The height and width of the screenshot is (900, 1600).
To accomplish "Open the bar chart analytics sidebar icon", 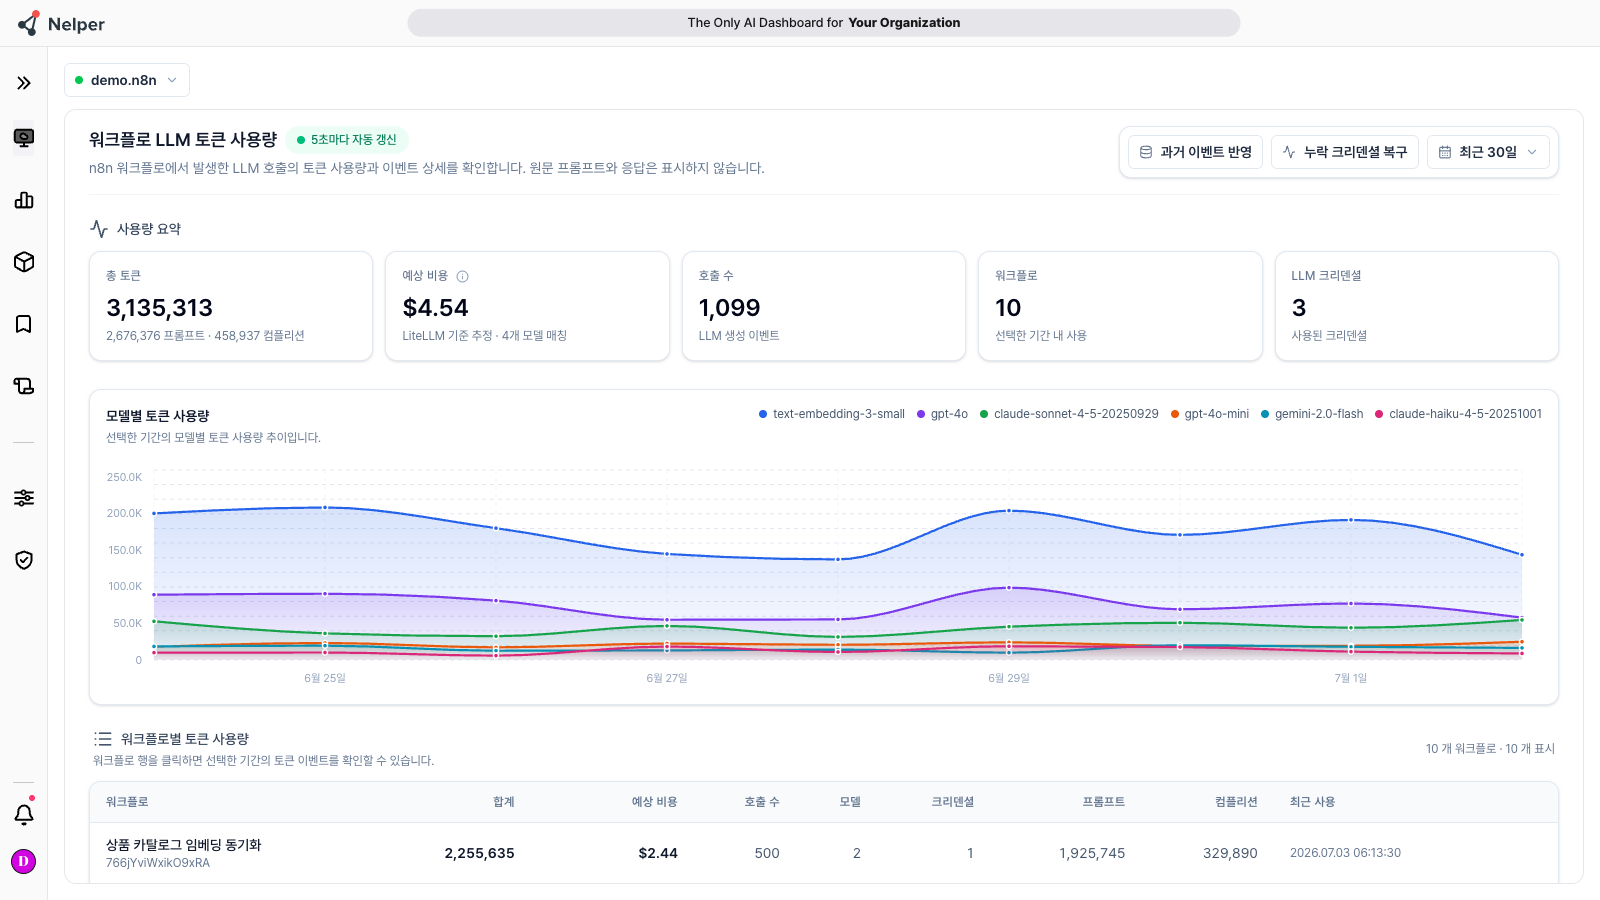I will pos(24,200).
